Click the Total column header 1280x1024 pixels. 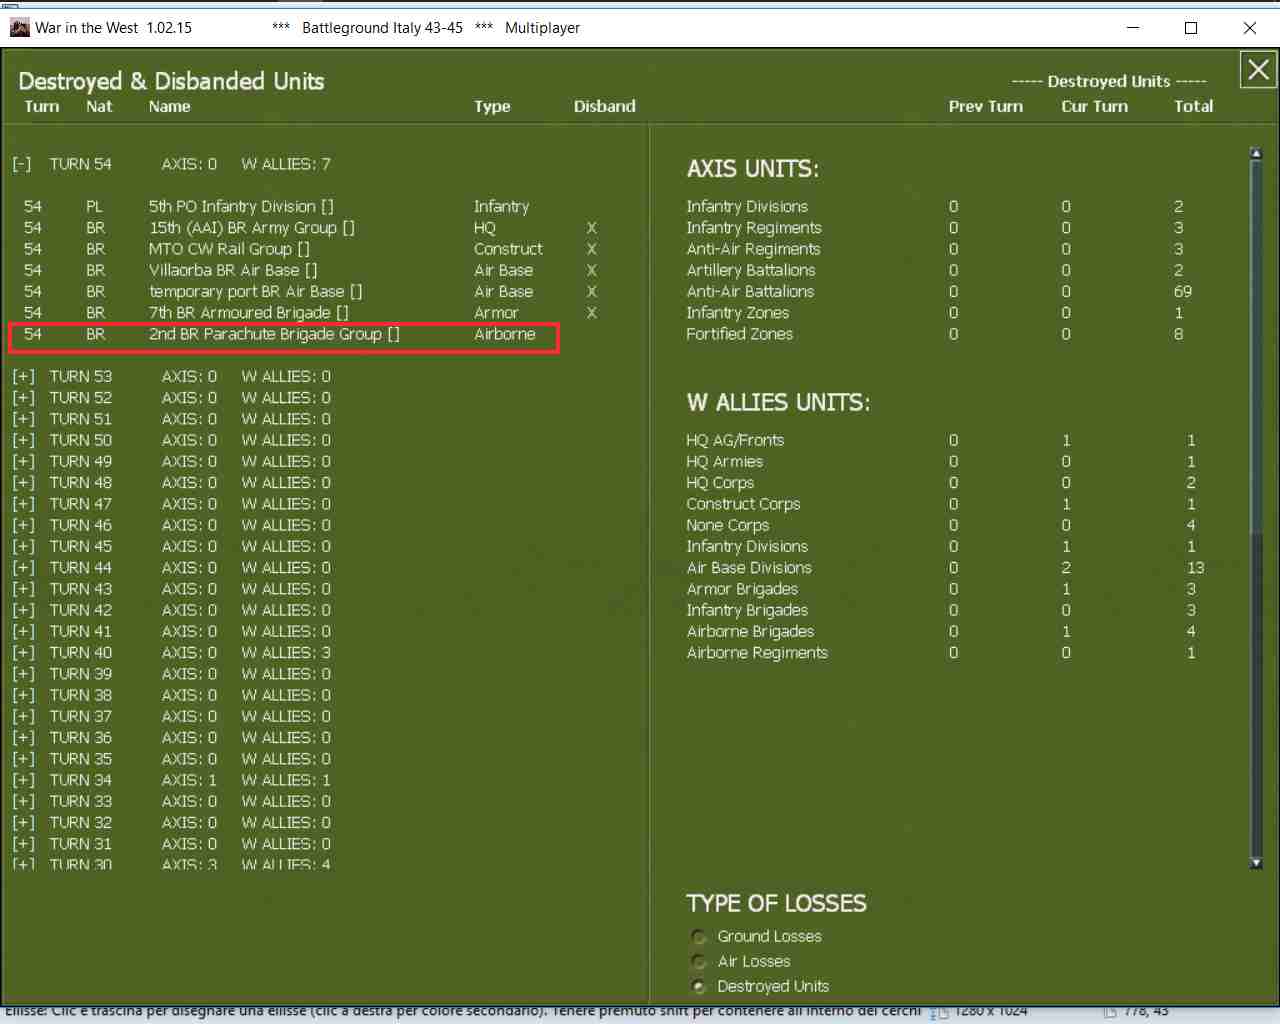(1193, 107)
